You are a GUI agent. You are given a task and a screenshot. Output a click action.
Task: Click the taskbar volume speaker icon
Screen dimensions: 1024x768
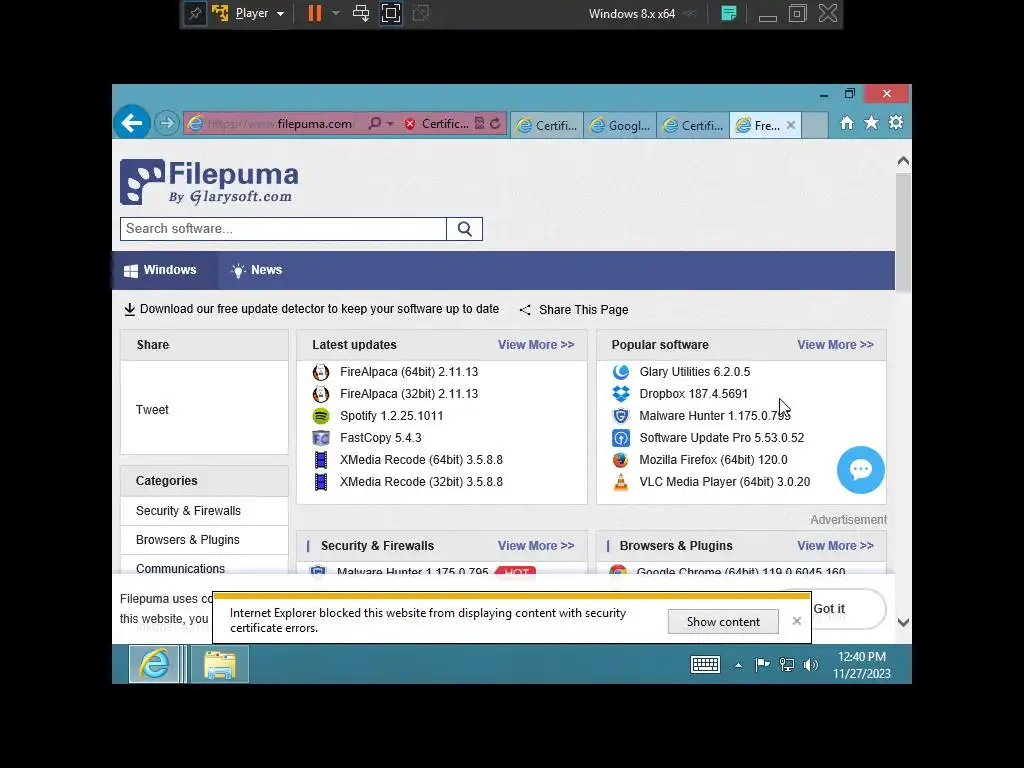[810, 665]
